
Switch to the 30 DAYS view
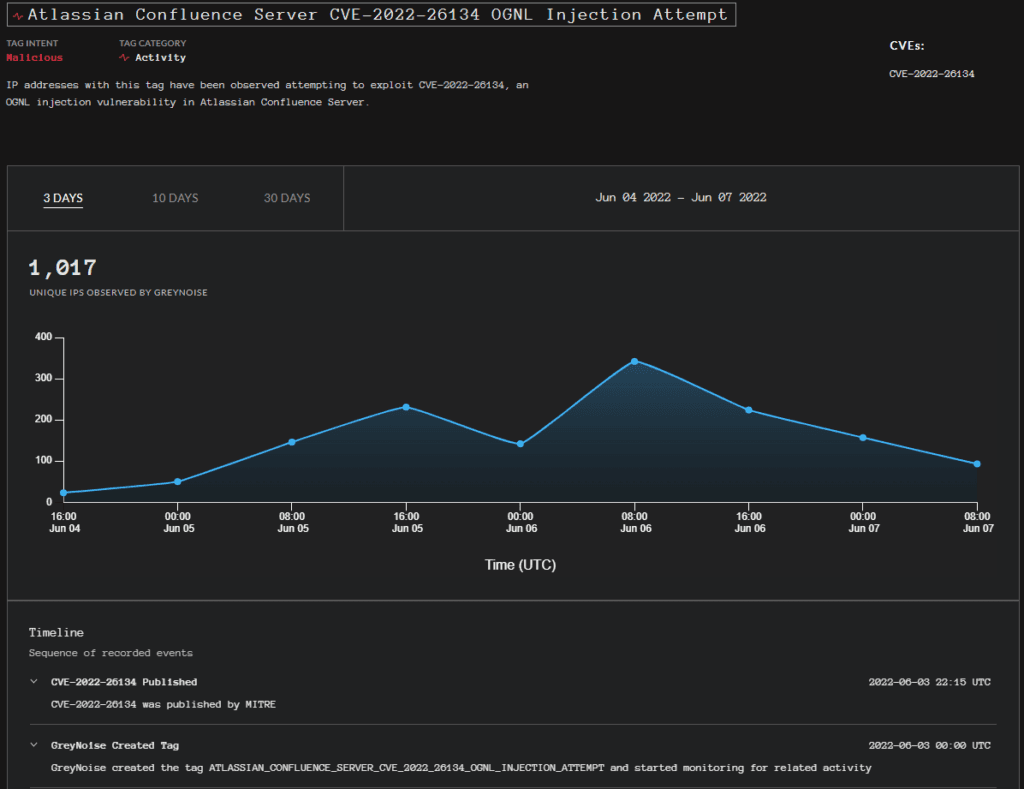point(287,198)
